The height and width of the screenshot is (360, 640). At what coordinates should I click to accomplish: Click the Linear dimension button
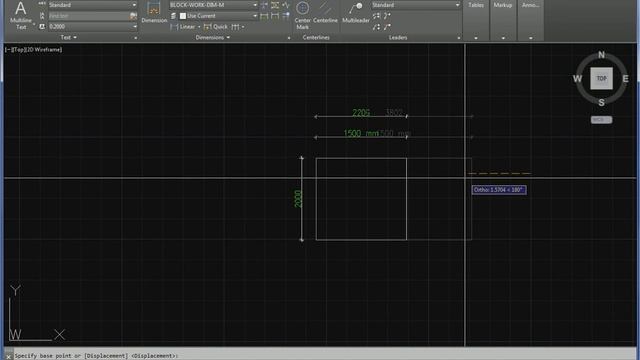pyautogui.click(x=182, y=27)
